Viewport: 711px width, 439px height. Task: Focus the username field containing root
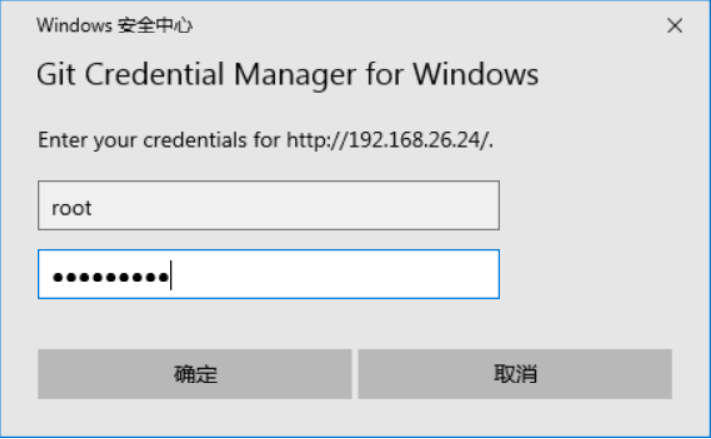269,205
